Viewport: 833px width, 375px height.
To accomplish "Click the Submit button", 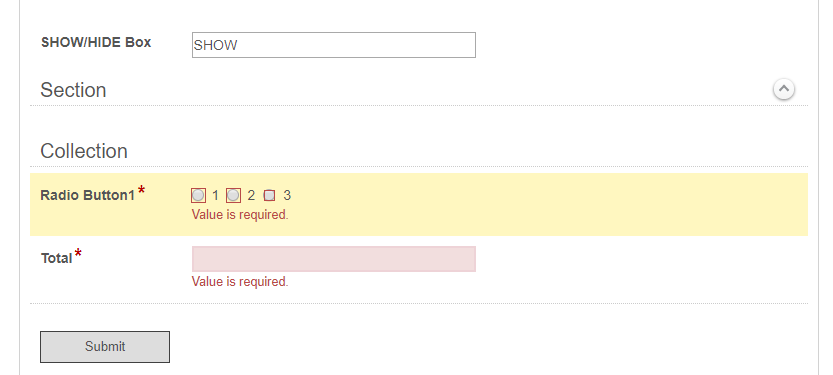I will tap(105, 347).
